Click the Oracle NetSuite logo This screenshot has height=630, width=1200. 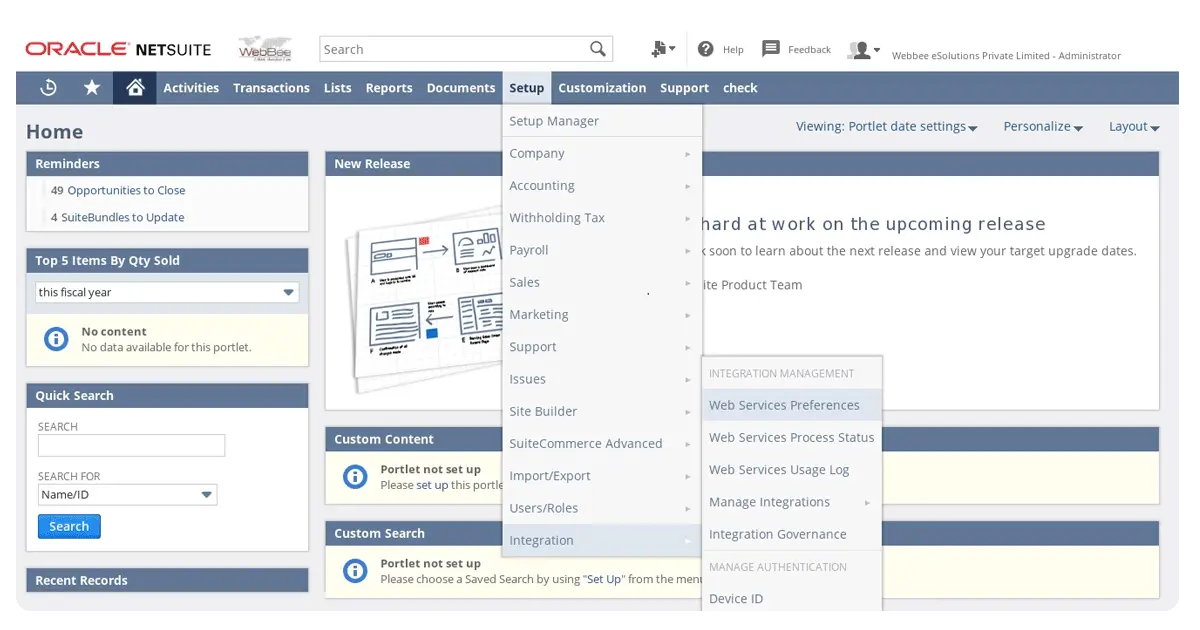pos(119,47)
